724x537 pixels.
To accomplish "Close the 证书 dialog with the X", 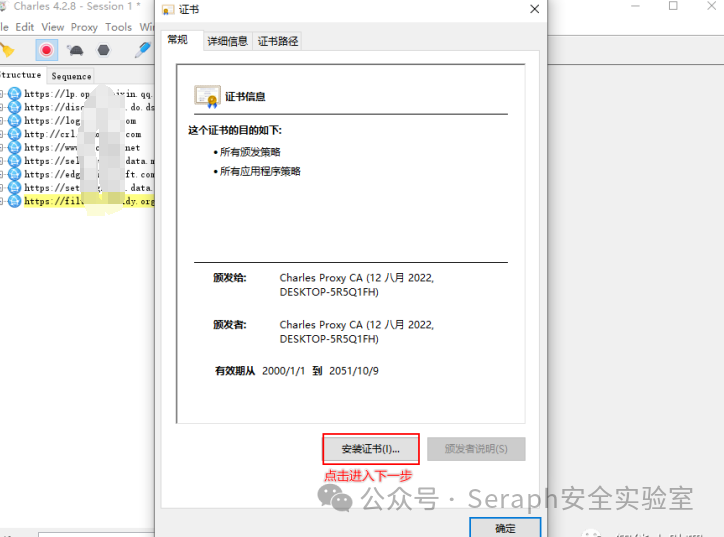I will [534, 9].
